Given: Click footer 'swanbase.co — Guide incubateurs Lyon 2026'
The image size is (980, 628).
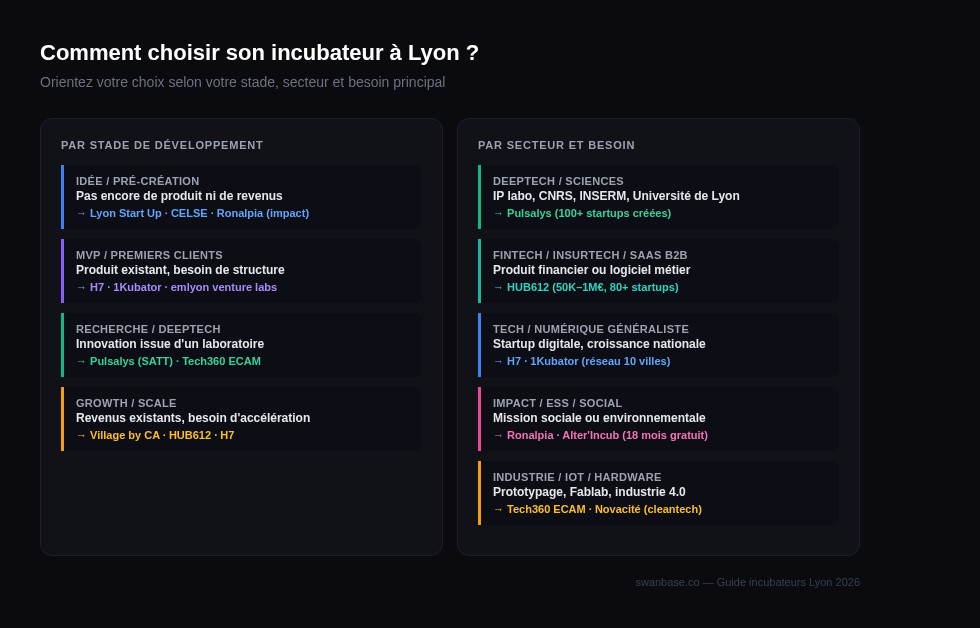Looking at the screenshot, I should (x=748, y=582).
